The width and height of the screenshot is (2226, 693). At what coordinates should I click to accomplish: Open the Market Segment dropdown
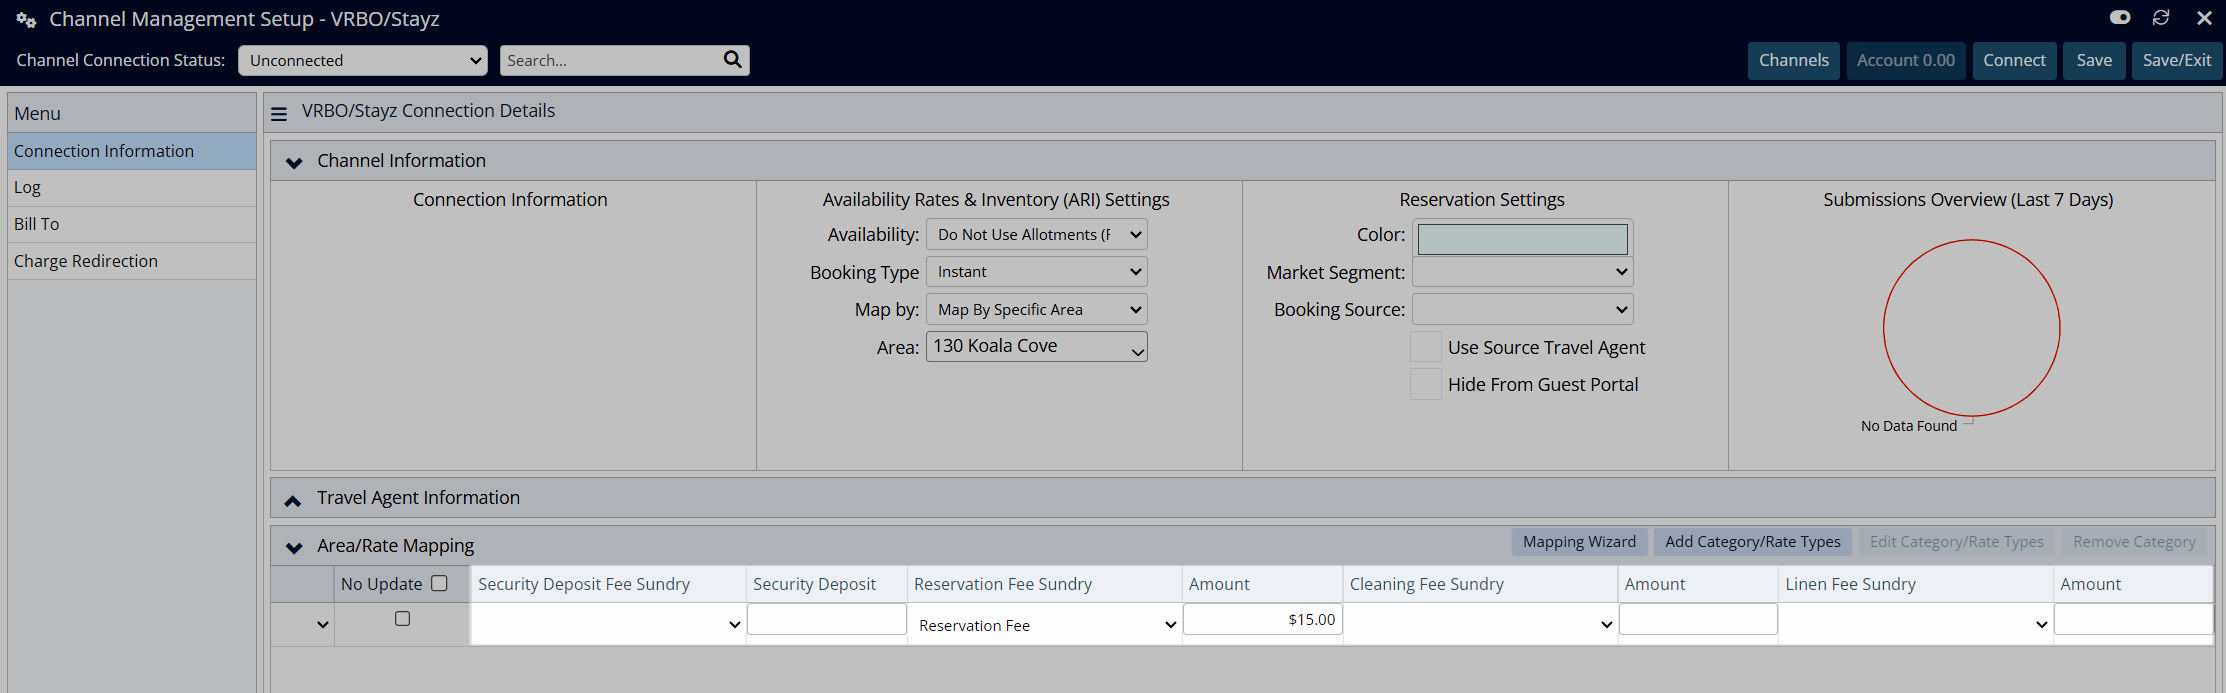[x=1523, y=272]
